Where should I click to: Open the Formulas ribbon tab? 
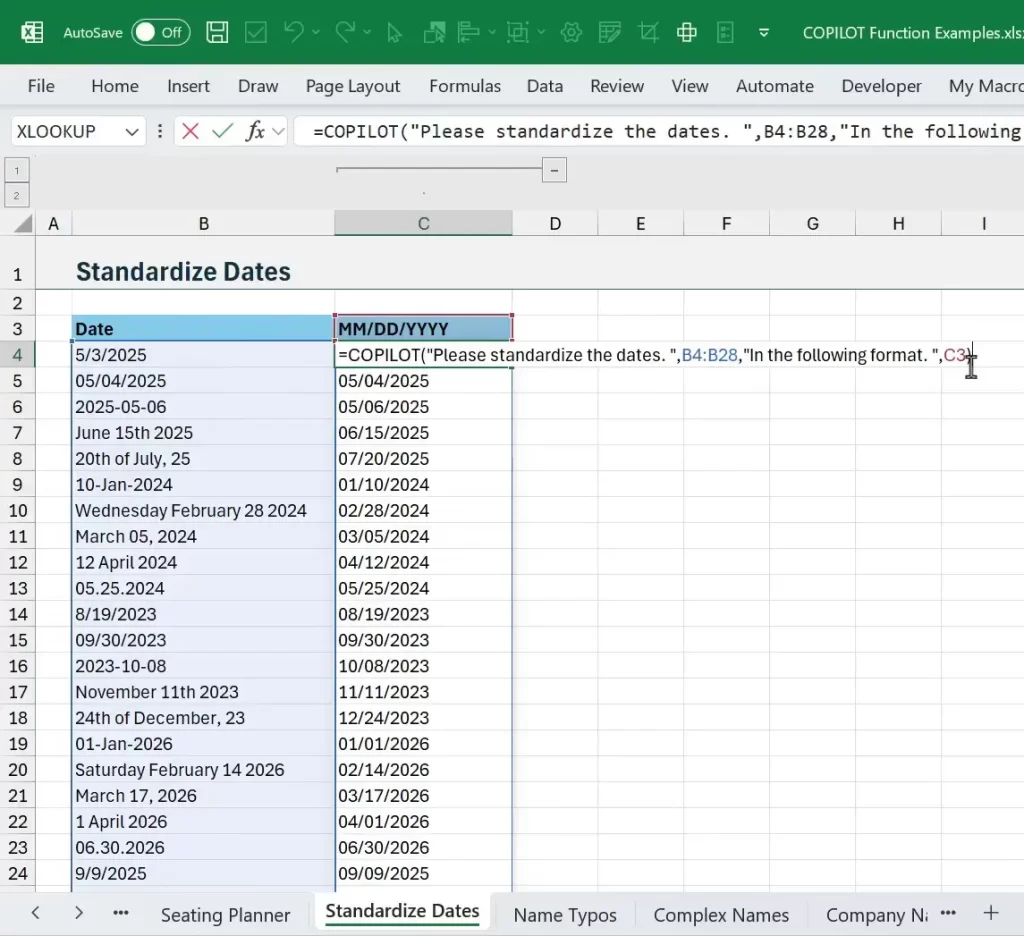(465, 86)
